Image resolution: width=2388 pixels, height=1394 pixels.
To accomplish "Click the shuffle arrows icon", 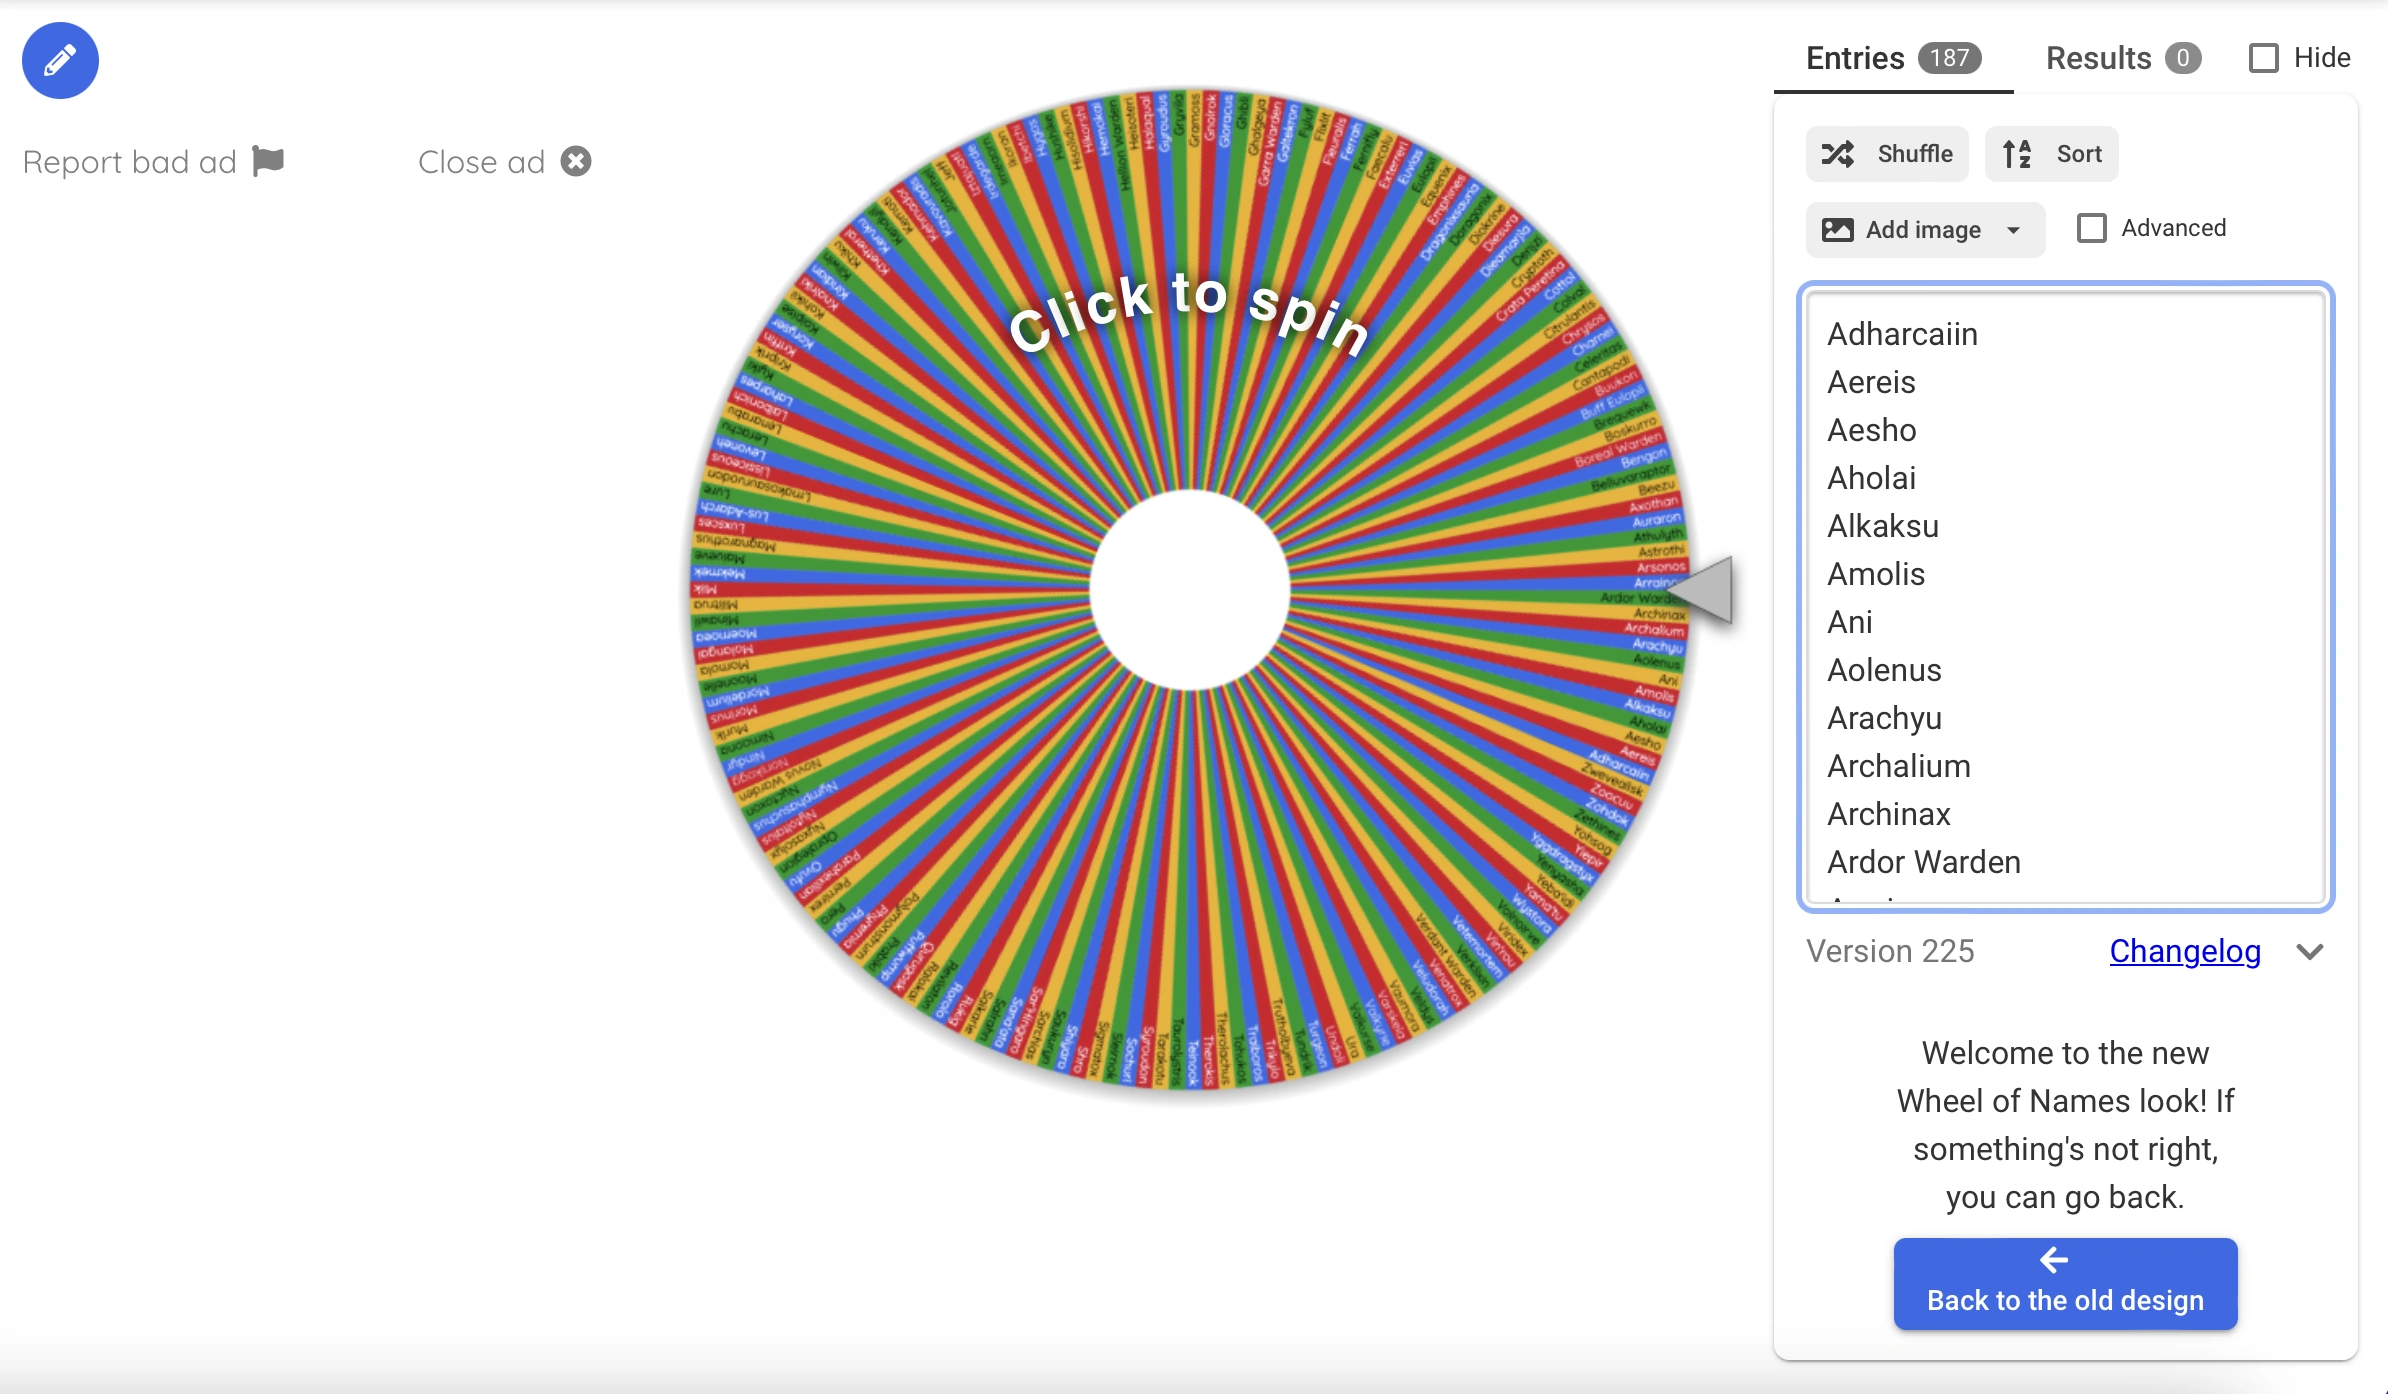I will pyautogui.click(x=1837, y=154).
